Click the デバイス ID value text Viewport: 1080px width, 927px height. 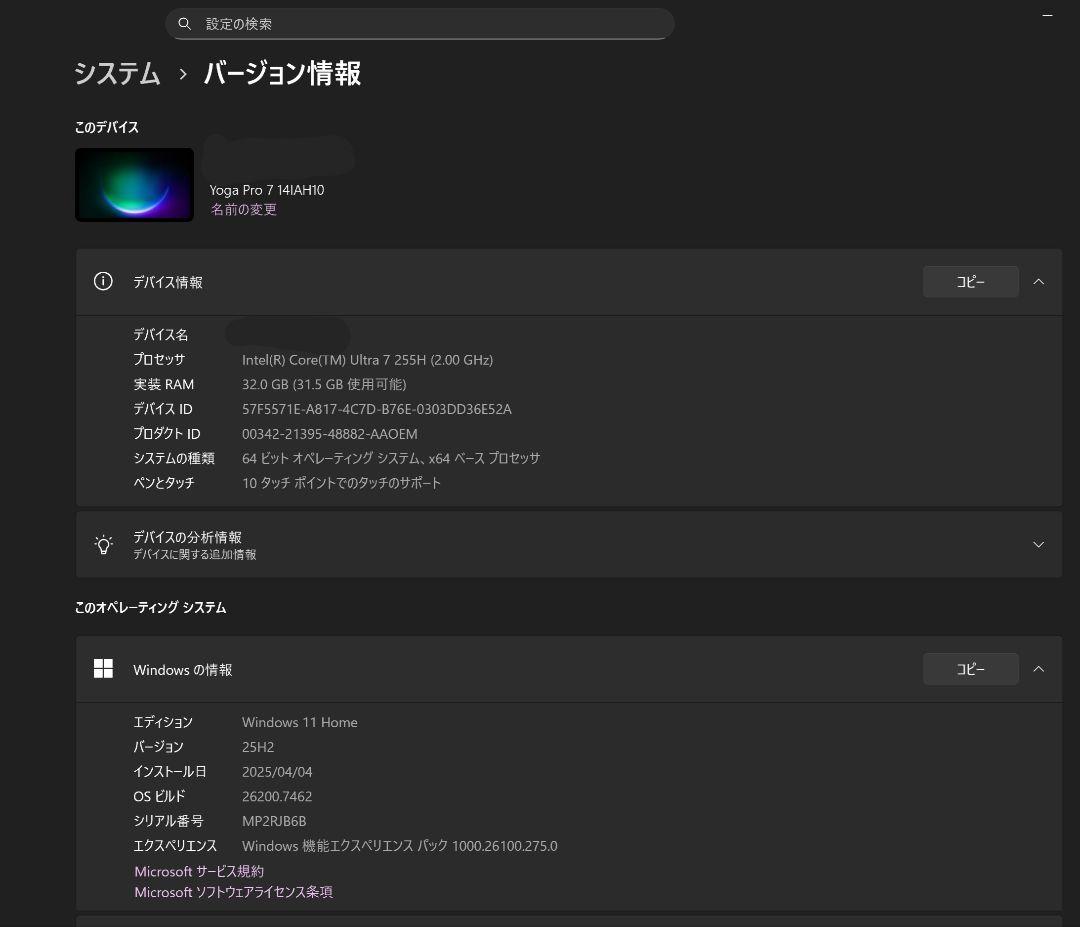[377, 408]
